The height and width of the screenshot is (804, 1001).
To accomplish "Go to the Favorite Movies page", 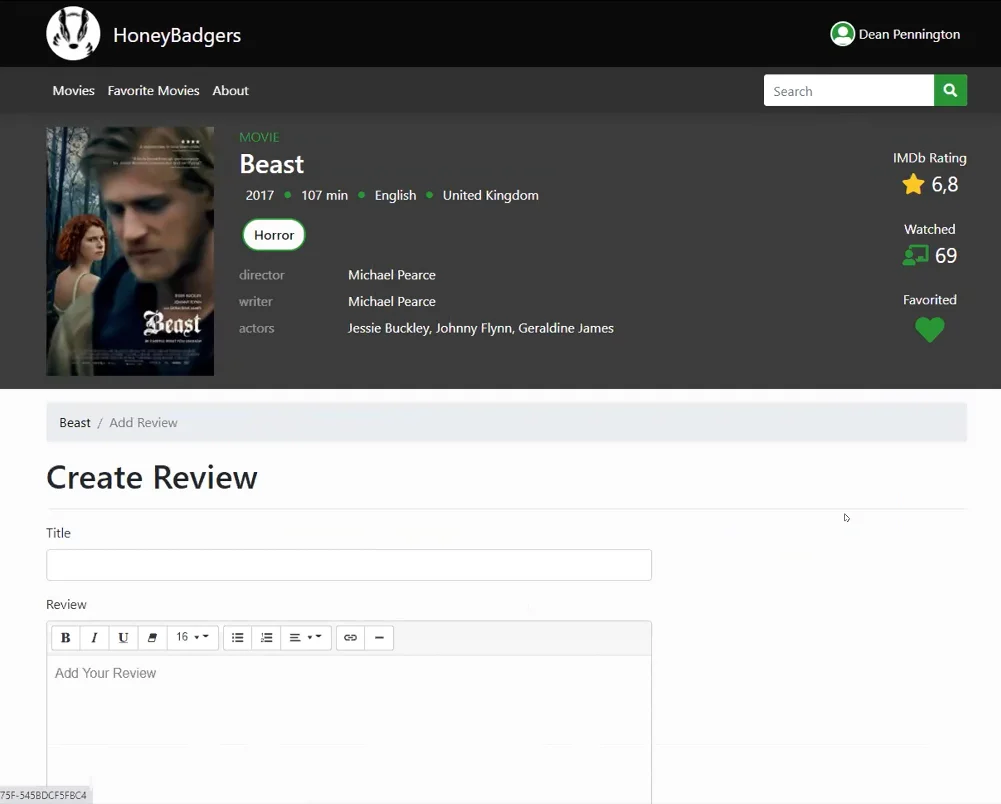I will 153,91.
